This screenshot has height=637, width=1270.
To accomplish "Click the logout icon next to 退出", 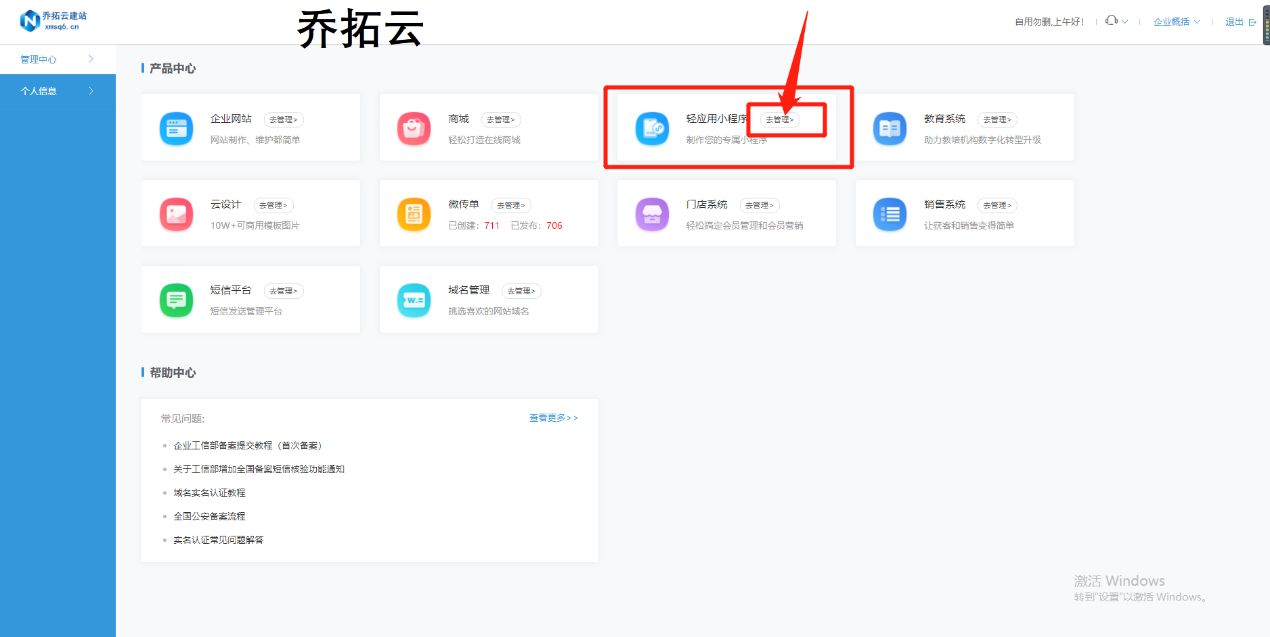I will click(1253, 21).
